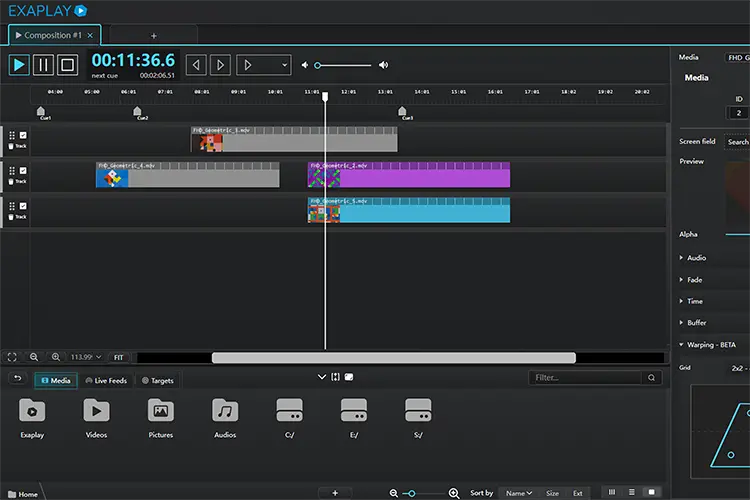Image resolution: width=750 pixels, height=500 pixels.
Task: Select the FHD_Geometric_1 clip on track one
Action: (x=294, y=139)
